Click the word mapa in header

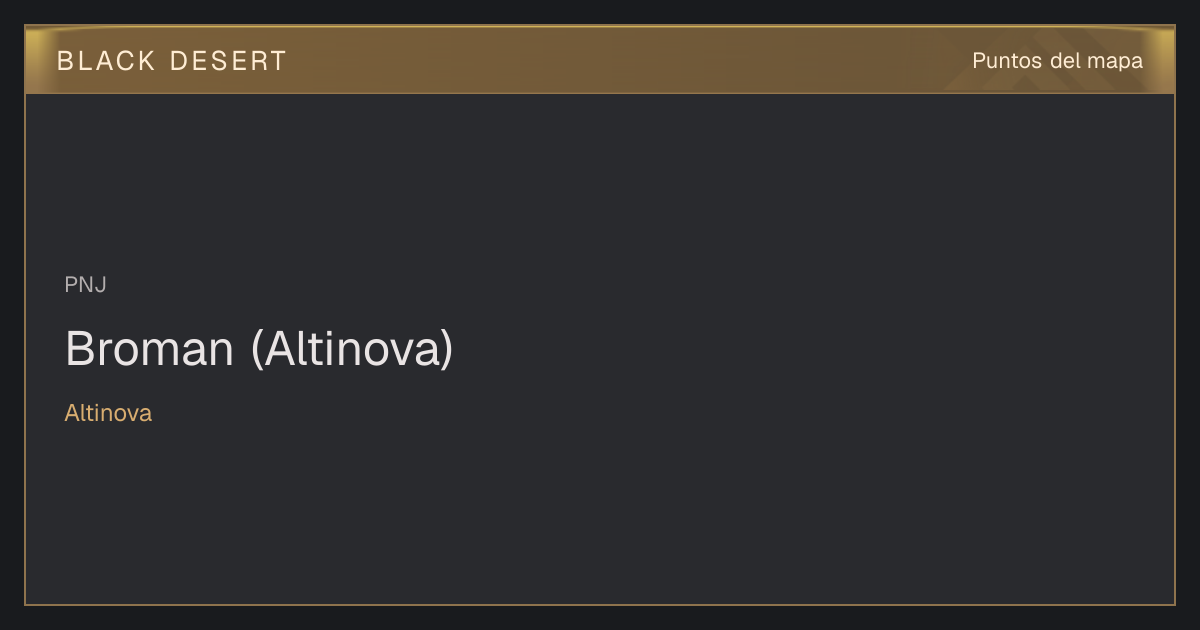1116,61
